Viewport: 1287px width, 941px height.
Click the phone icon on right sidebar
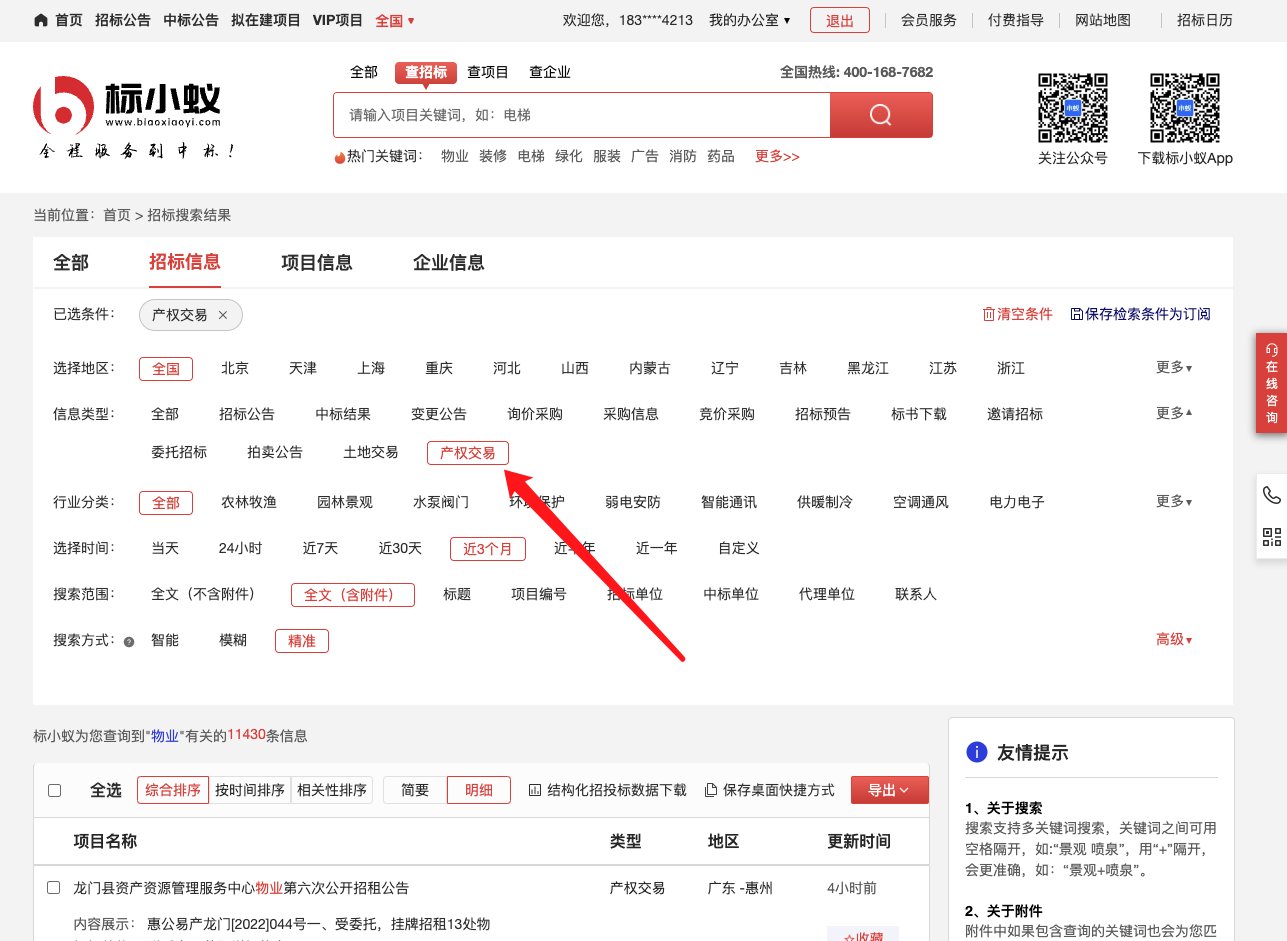[1271, 495]
